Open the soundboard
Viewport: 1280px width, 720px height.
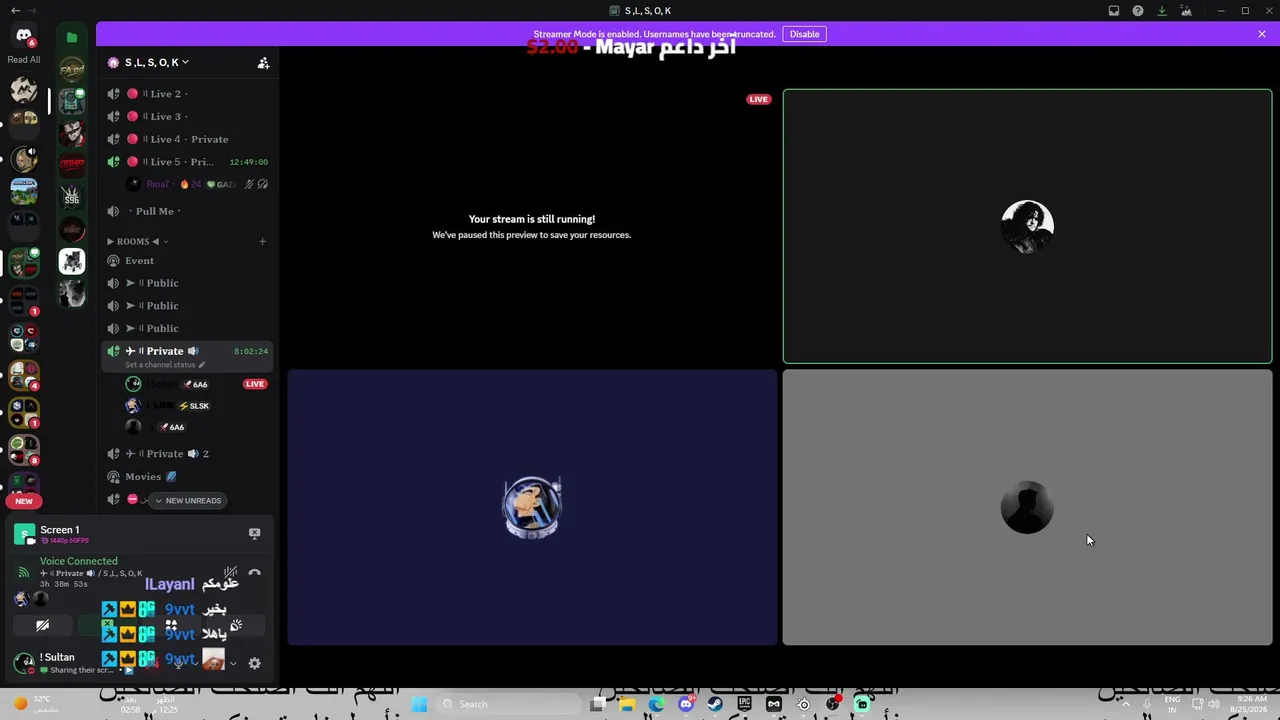pos(236,626)
